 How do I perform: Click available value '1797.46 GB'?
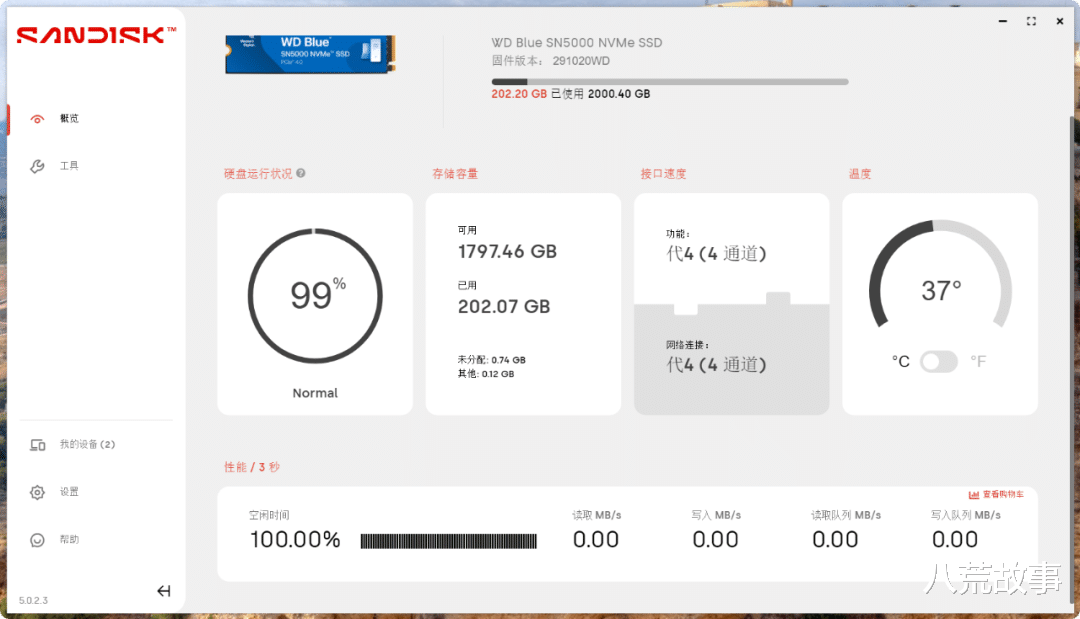507,252
